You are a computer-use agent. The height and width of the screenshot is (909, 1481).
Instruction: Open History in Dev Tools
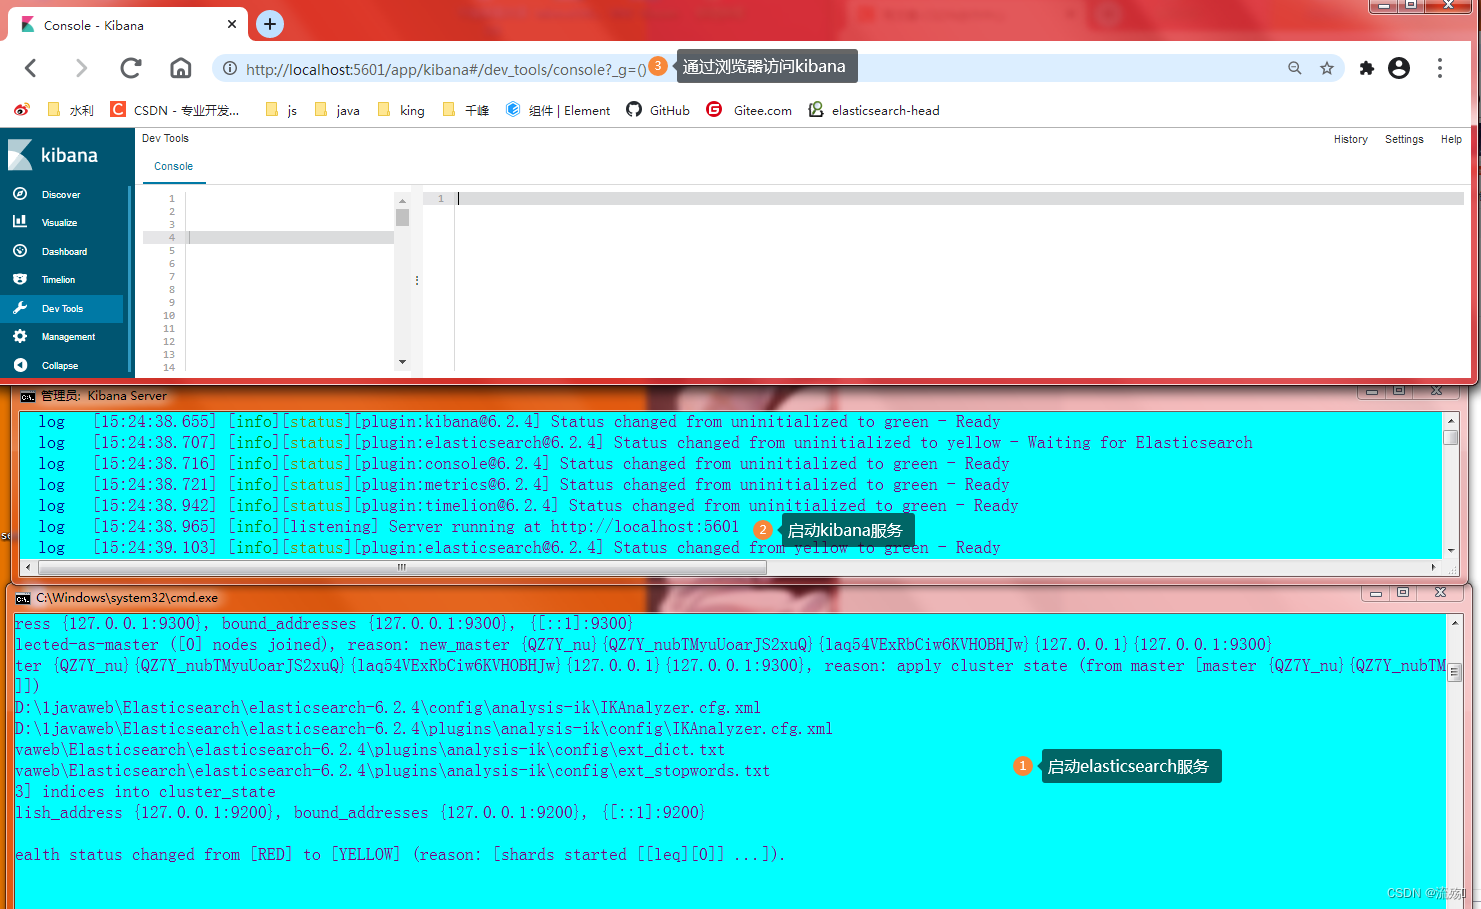coord(1350,139)
